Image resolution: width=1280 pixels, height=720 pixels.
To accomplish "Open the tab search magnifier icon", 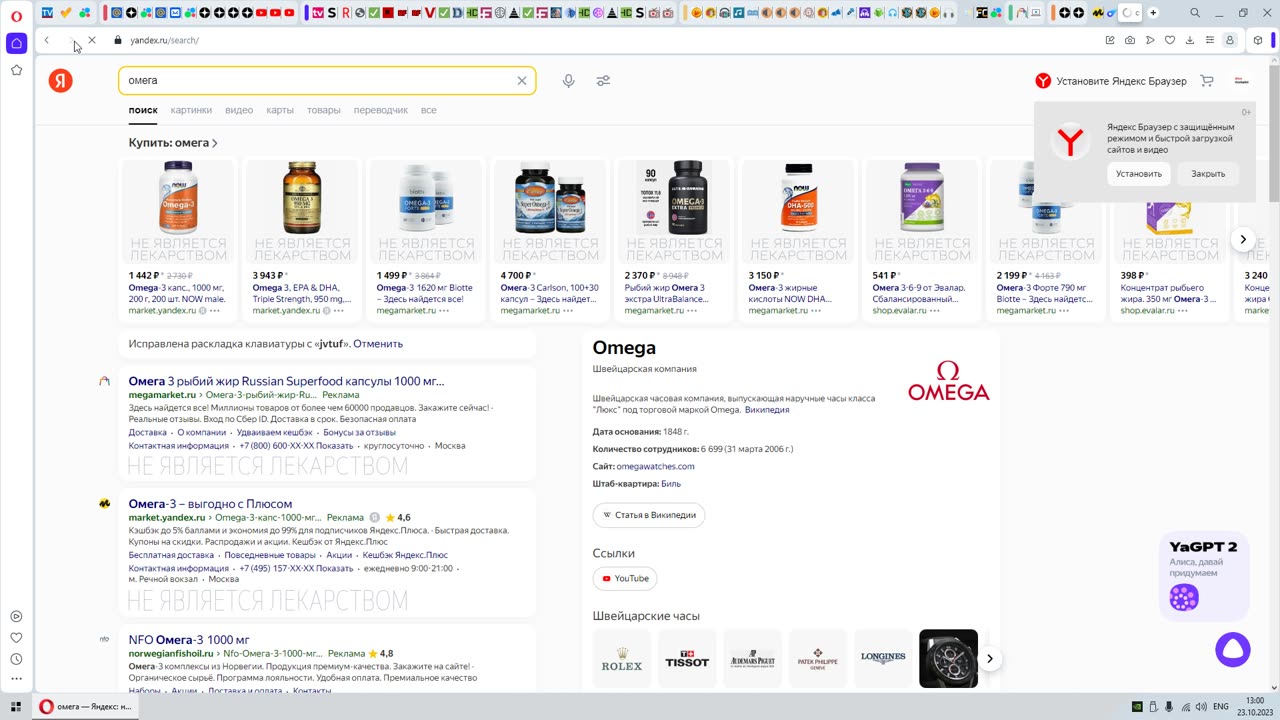I will coord(1195,13).
